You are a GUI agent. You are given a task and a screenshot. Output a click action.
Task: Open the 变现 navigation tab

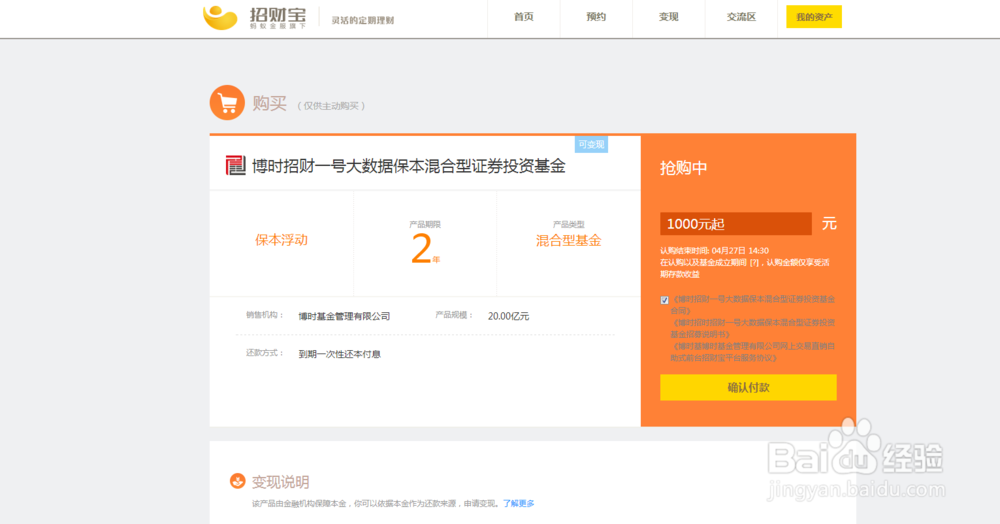click(668, 17)
